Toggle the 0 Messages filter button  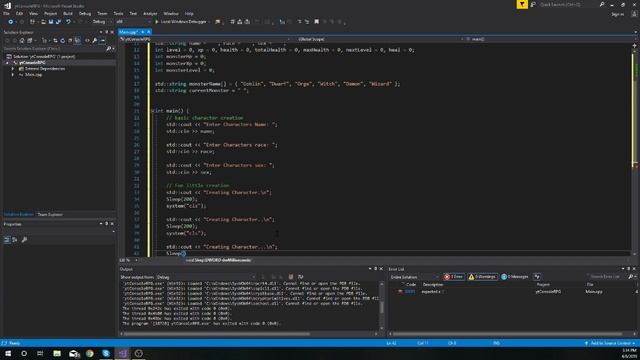click(x=515, y=277)
